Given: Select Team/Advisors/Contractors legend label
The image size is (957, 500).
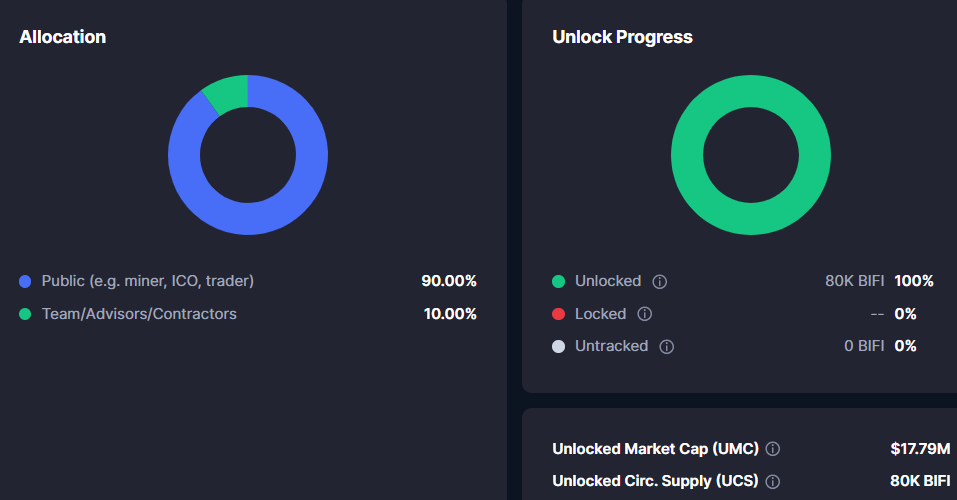Looking at the screenshot, I should [x=139, y=314].
